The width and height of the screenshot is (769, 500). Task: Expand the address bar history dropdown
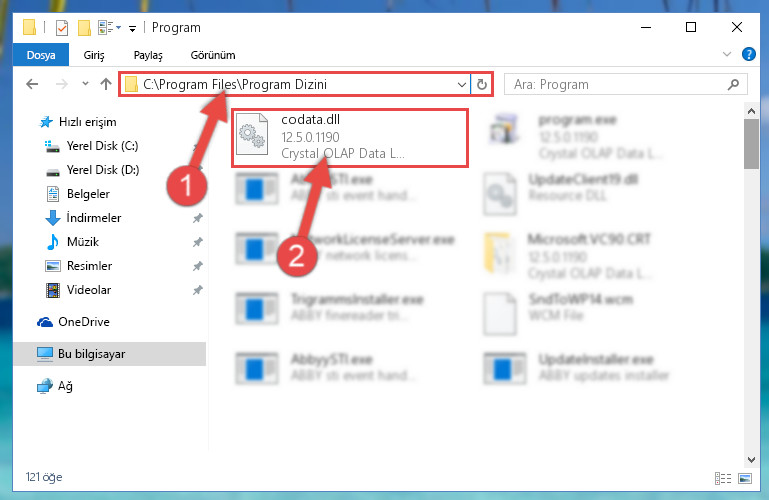(x=461, y=84)
